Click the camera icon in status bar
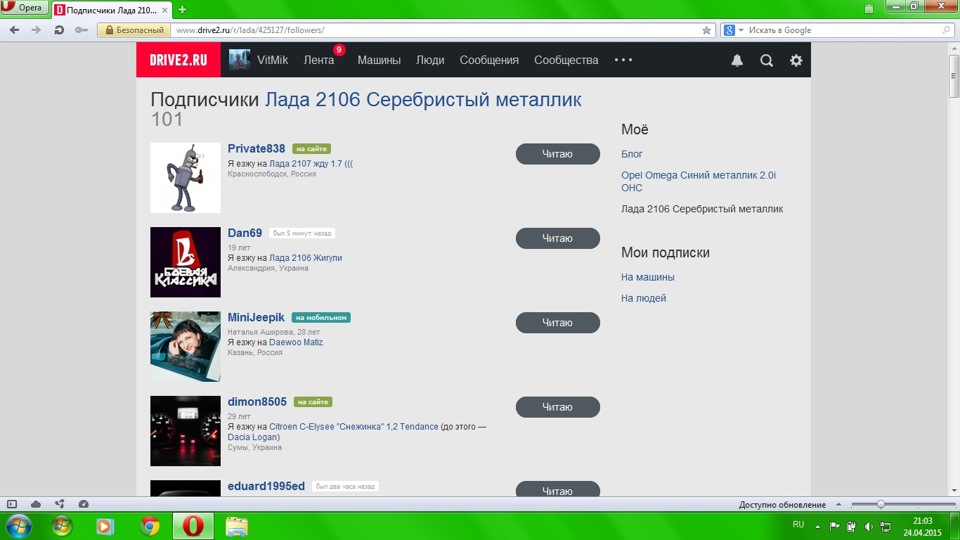 [x=83, y=504]
